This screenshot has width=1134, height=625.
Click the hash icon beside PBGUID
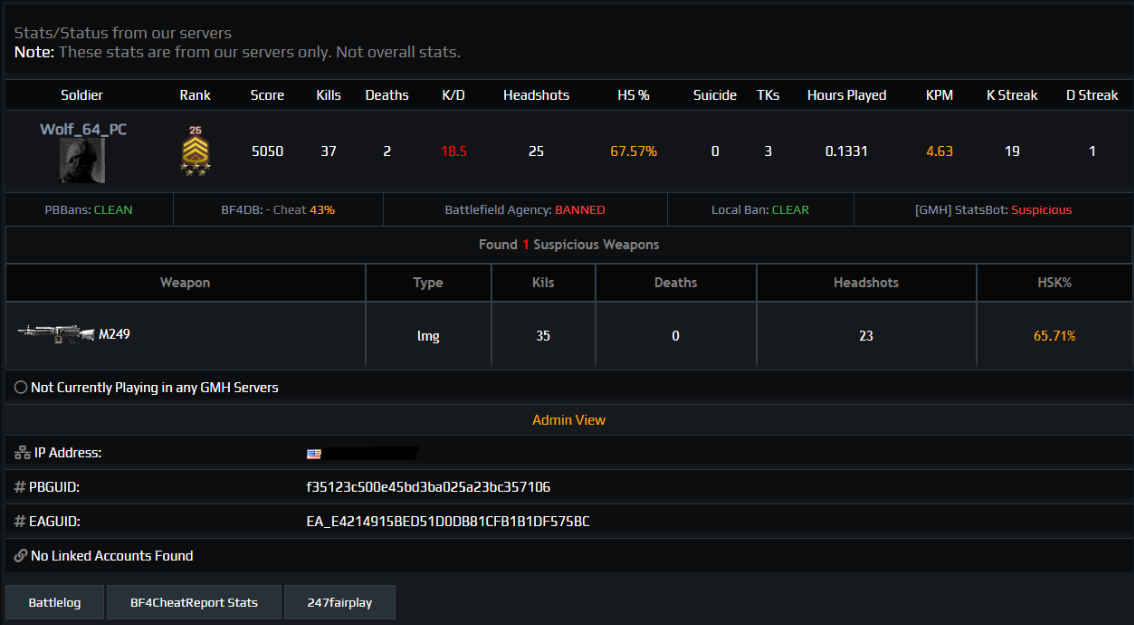(x=20, y=488)
